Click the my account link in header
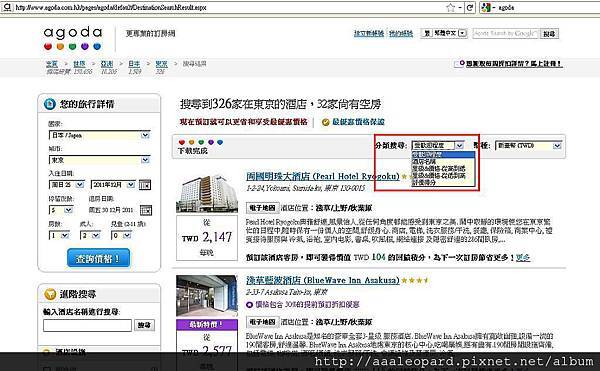This screenshot has height=371, width=600. 401,33
